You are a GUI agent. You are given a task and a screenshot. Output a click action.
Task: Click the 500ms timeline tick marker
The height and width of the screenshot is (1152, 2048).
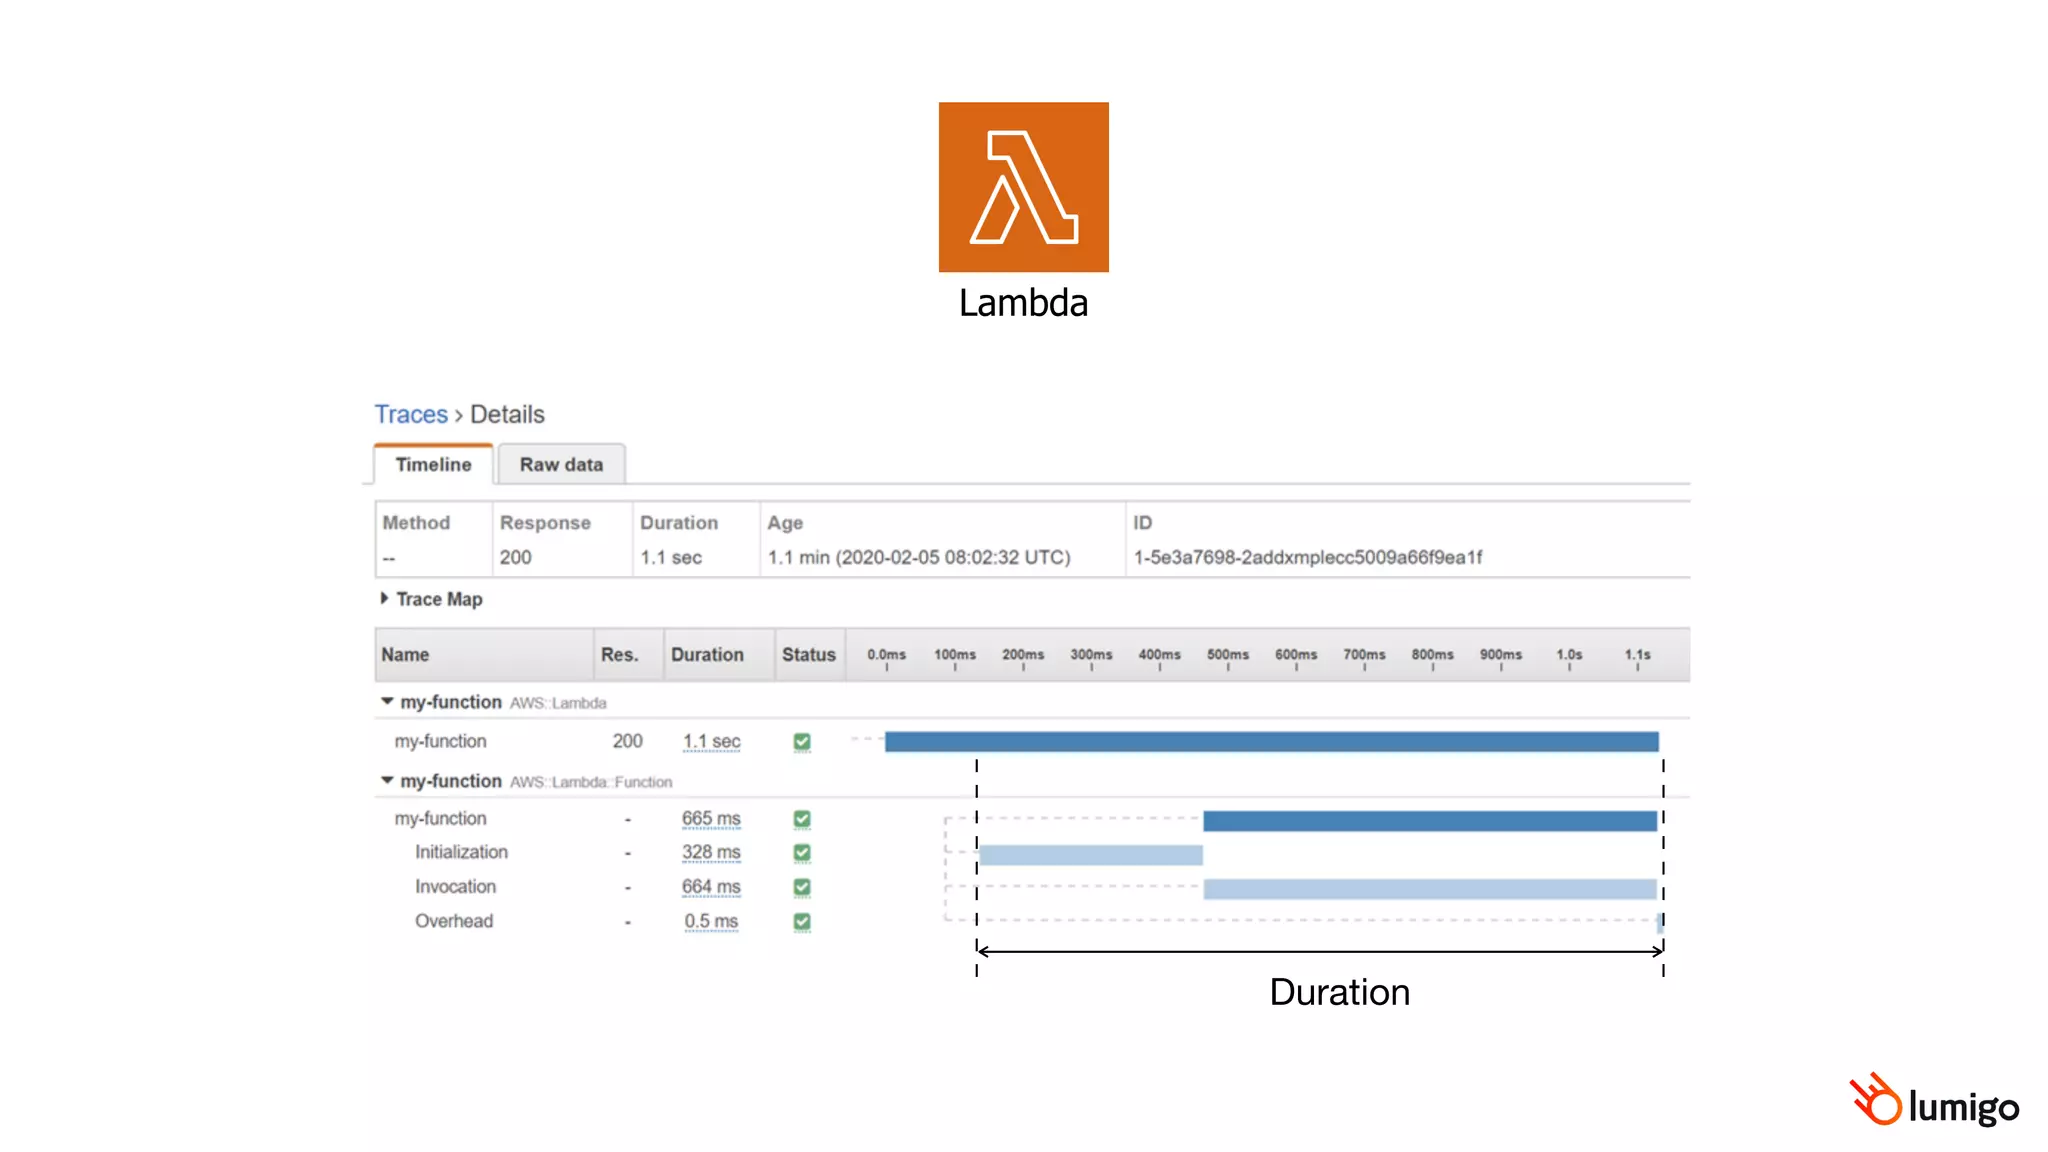1227,656
